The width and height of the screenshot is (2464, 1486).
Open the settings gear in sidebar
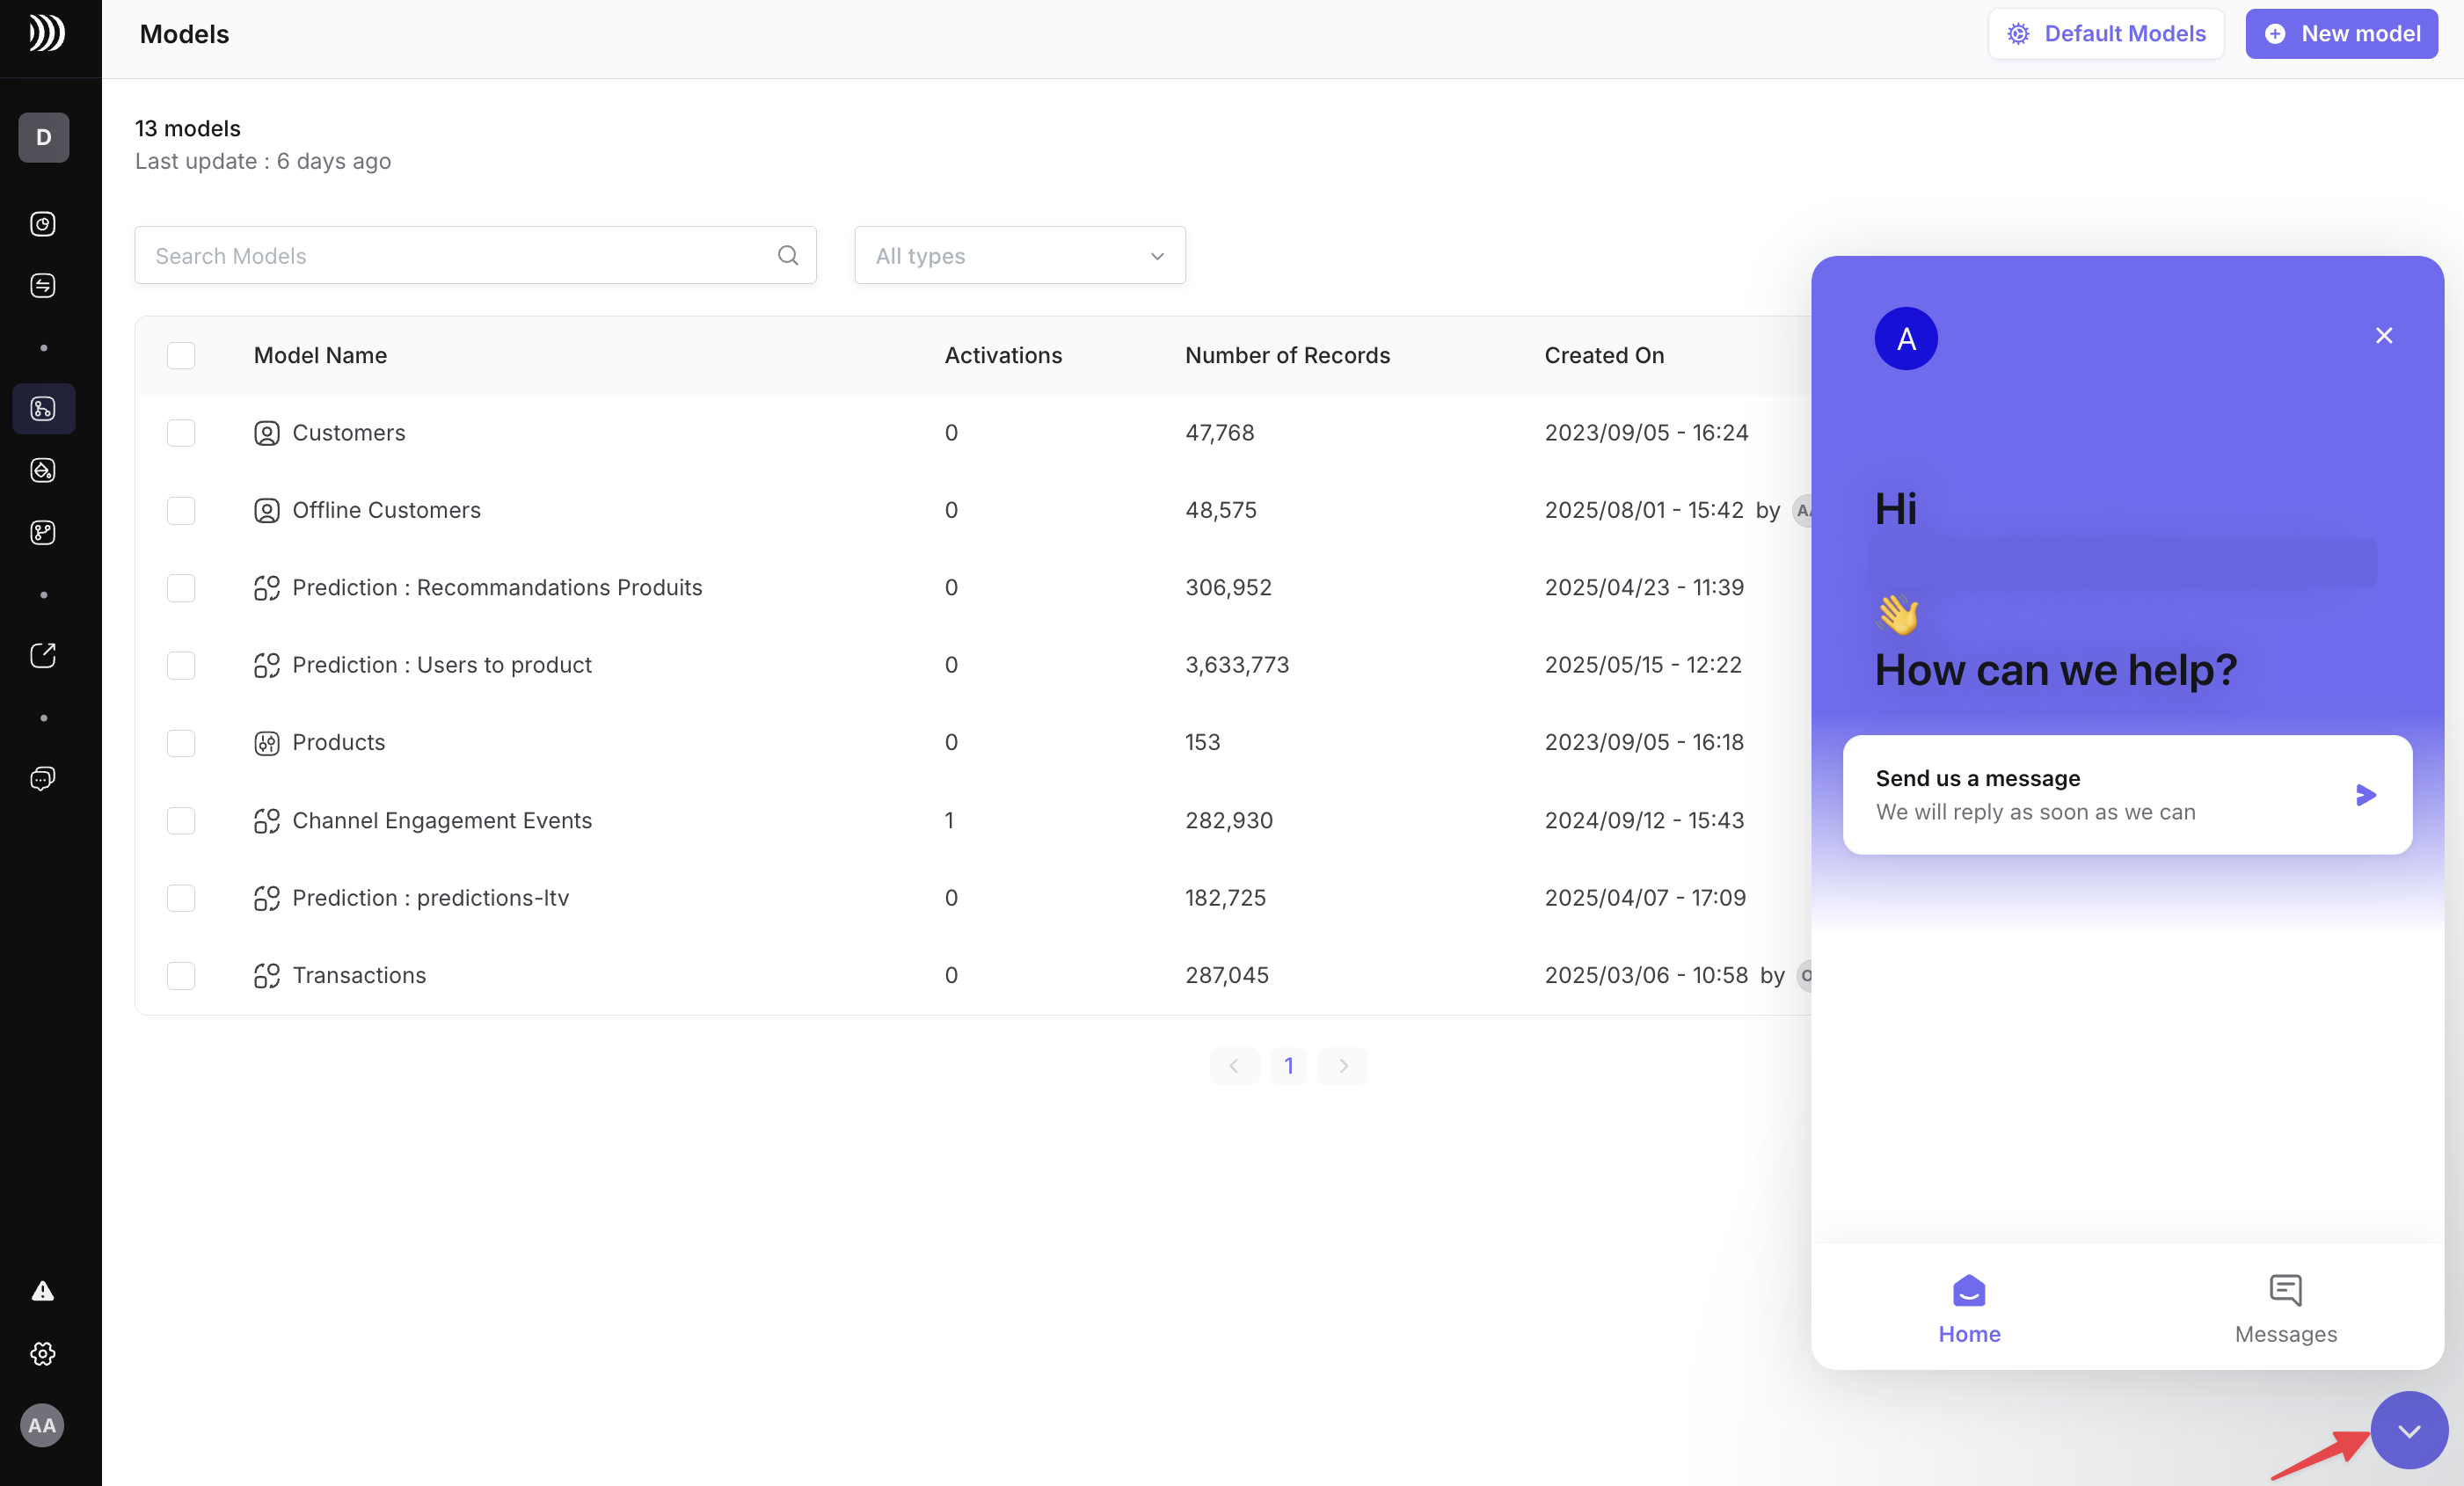point(42,1353)
